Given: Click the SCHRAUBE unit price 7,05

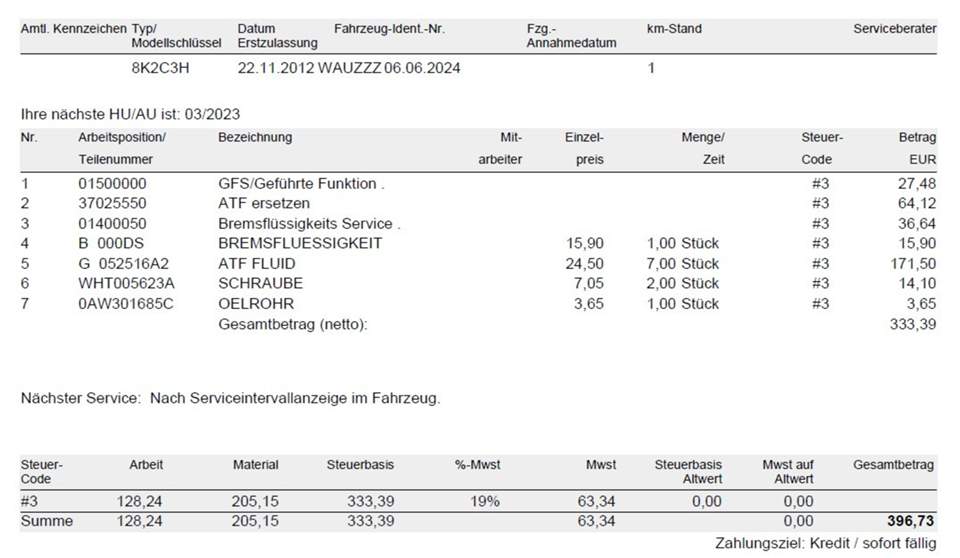Looking at the screenshot, I should coord(588,284).
